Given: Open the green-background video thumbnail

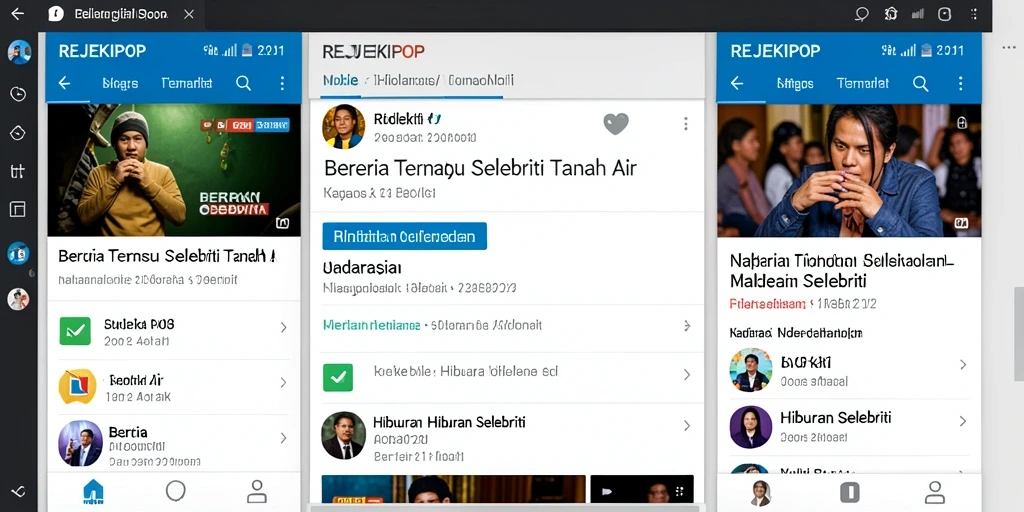Looking at the screenshot, I should point(174,170).
